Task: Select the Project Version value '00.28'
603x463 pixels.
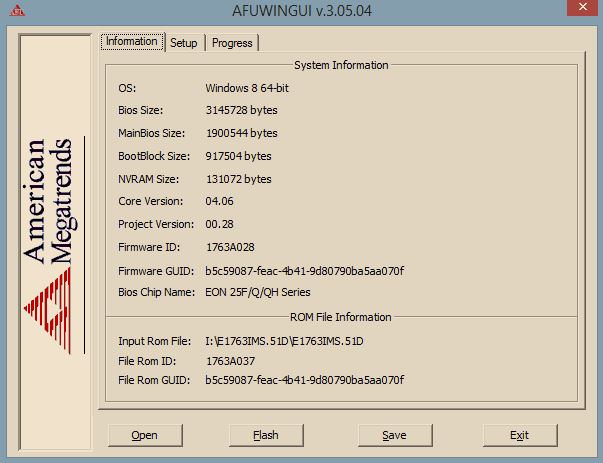Action: click(x=219, y=224)
